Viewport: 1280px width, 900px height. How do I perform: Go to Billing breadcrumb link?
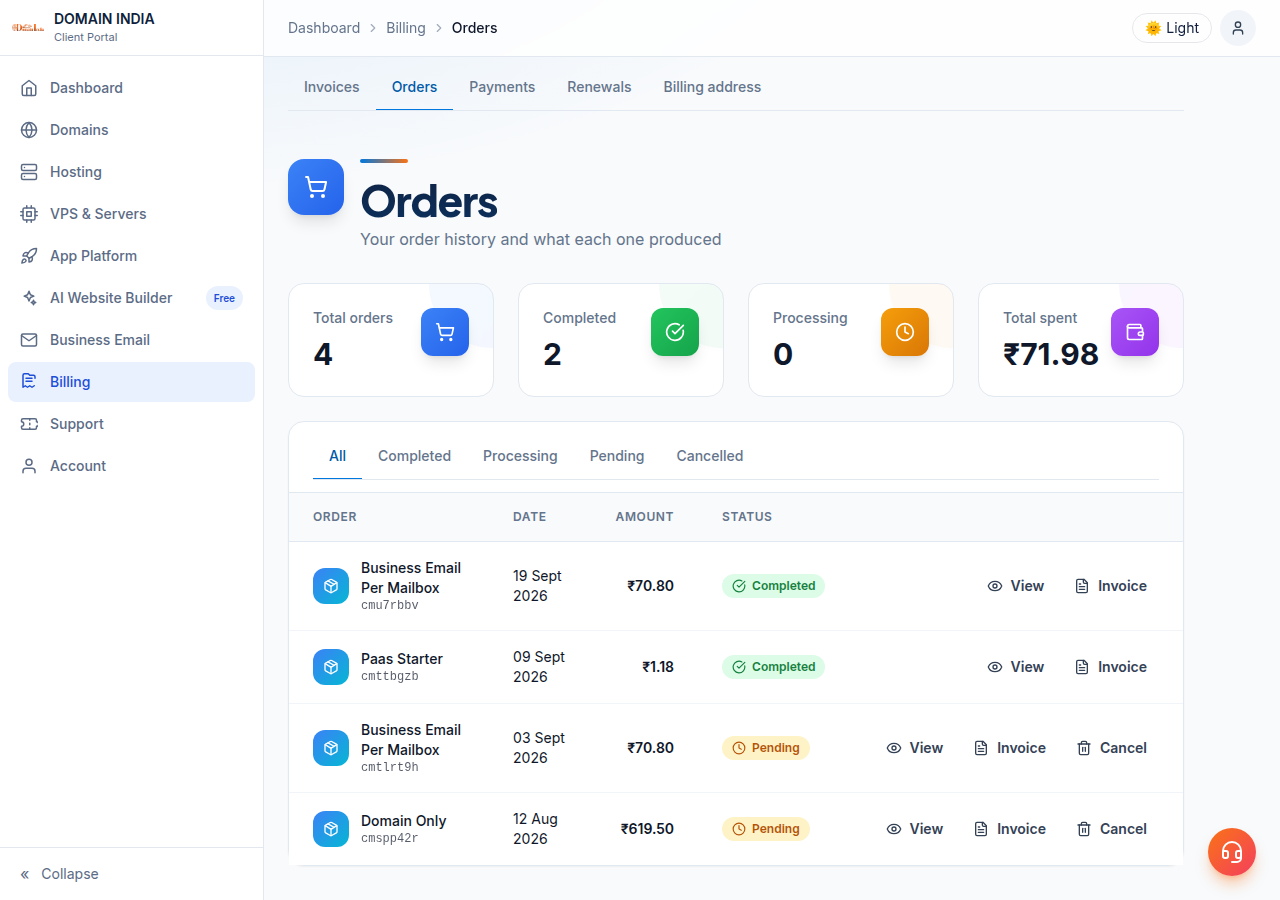(x=406, y=28)
